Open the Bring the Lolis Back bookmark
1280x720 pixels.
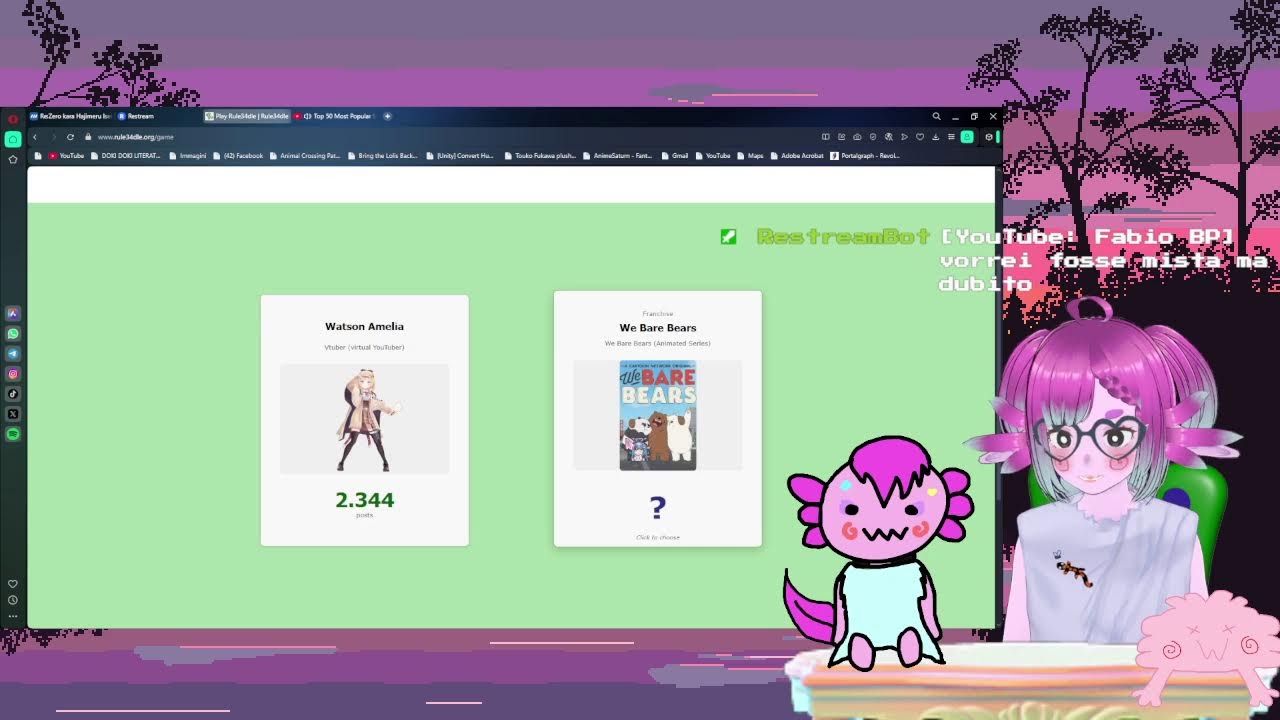tap(382, 156)
